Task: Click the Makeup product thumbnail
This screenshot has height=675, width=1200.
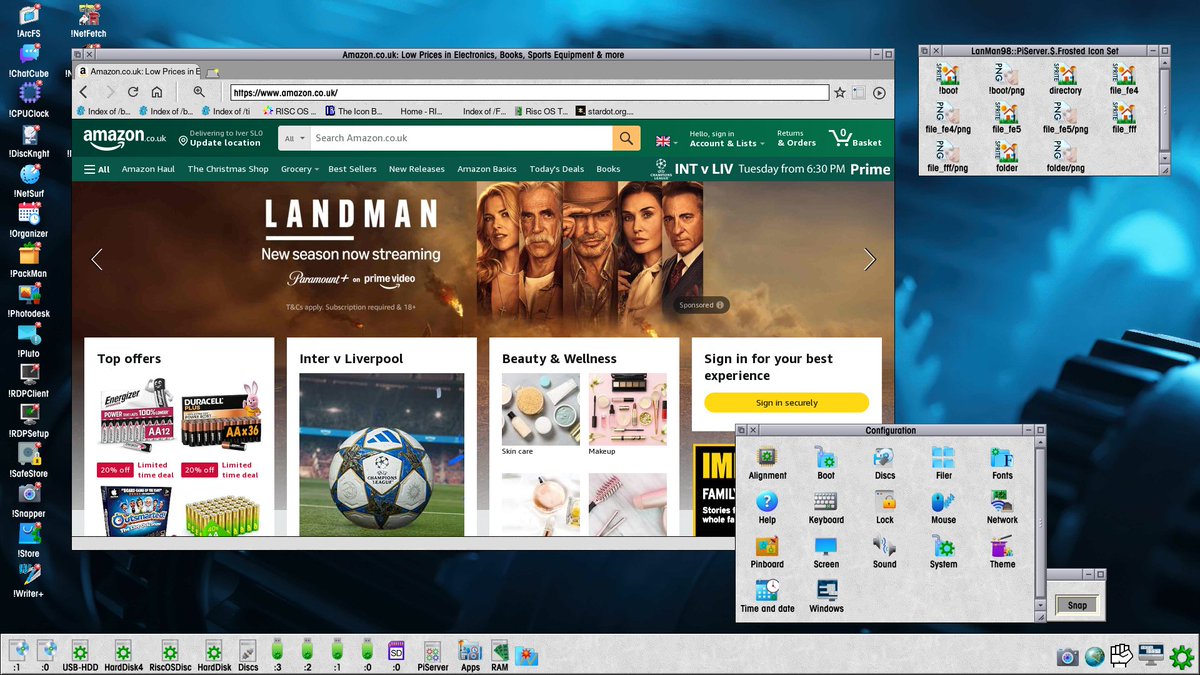Action: pos(627,409)
